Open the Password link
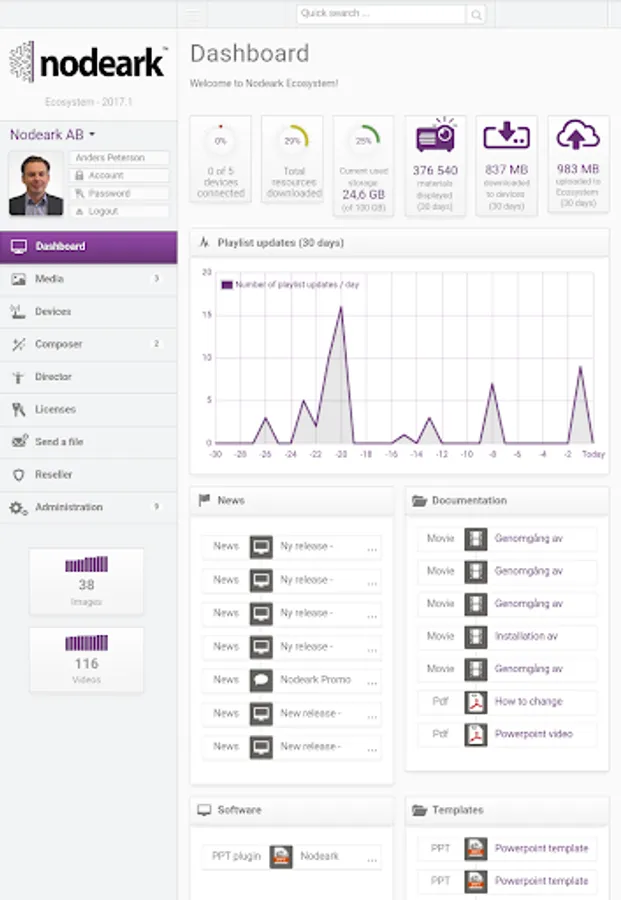621x900 pixels. [x=119, y=193]
